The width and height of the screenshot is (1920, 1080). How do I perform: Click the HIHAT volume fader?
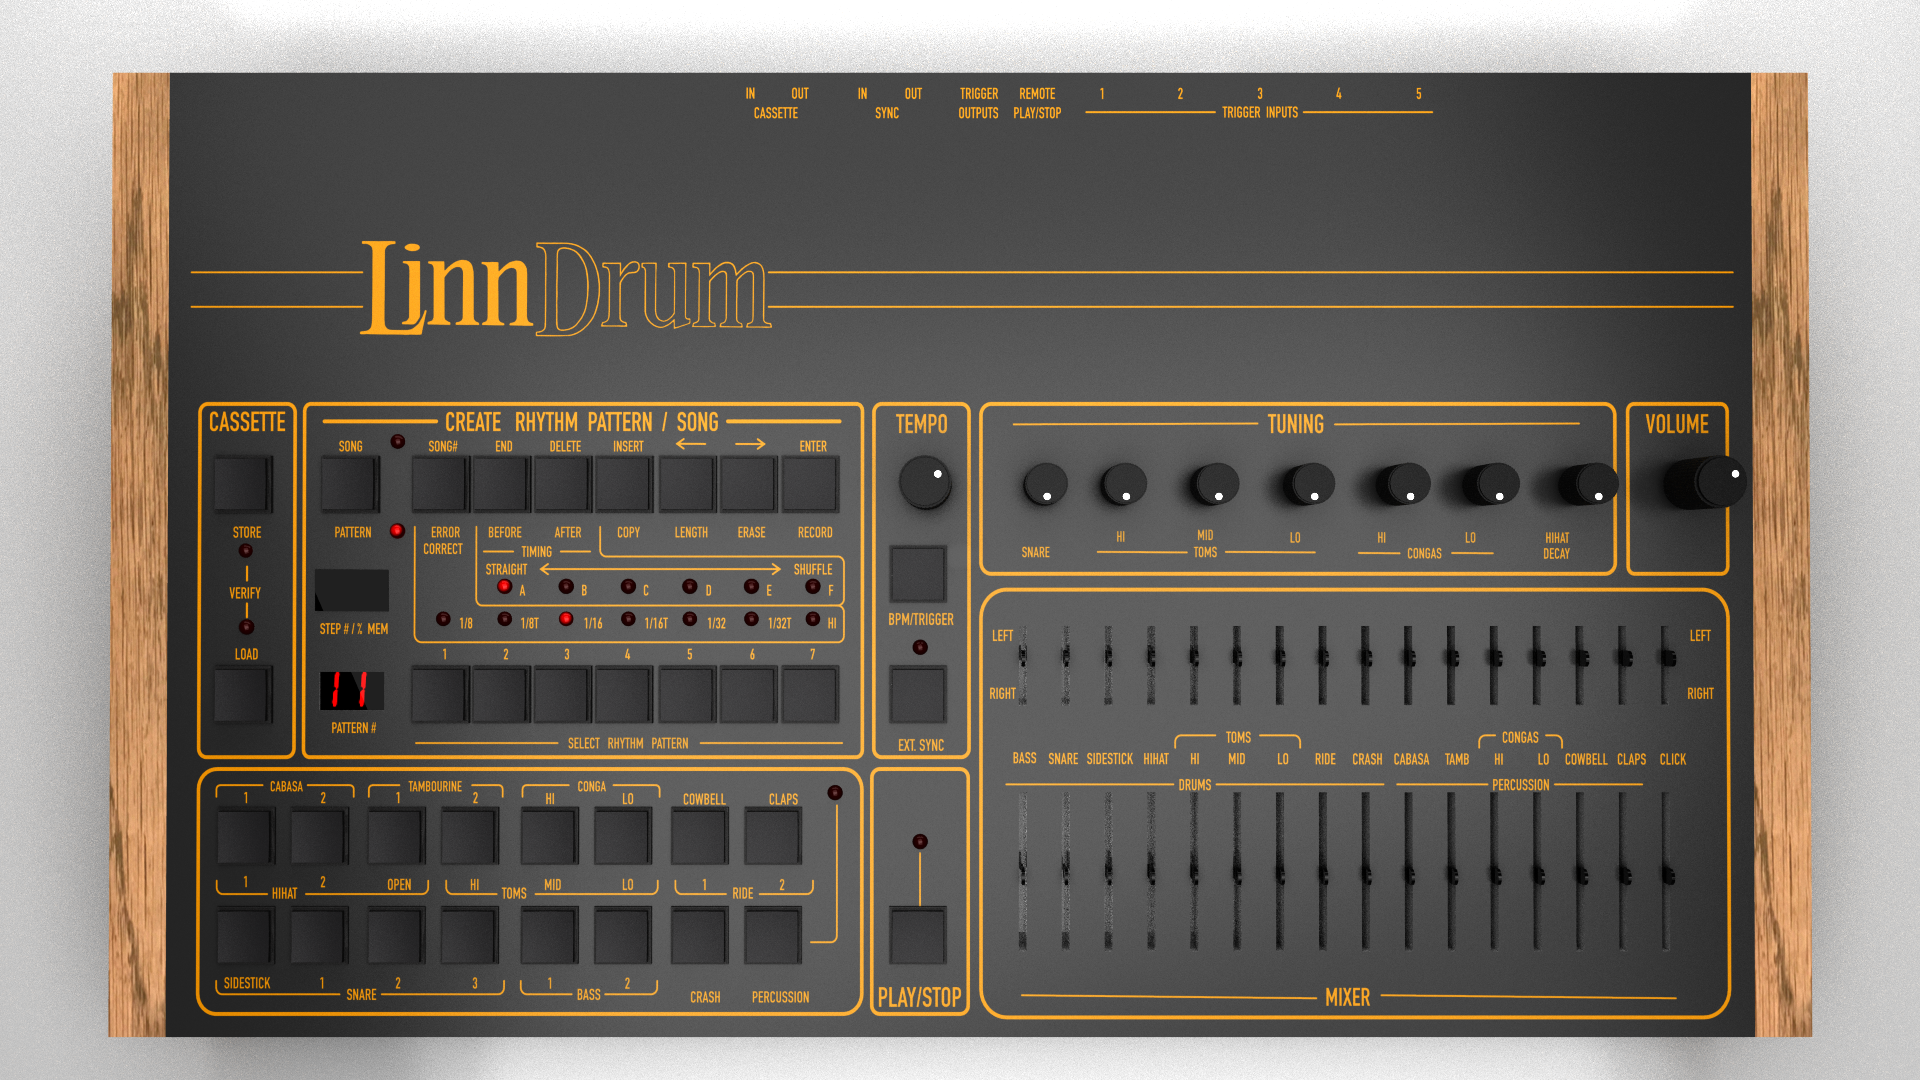tap(1151, 870)
